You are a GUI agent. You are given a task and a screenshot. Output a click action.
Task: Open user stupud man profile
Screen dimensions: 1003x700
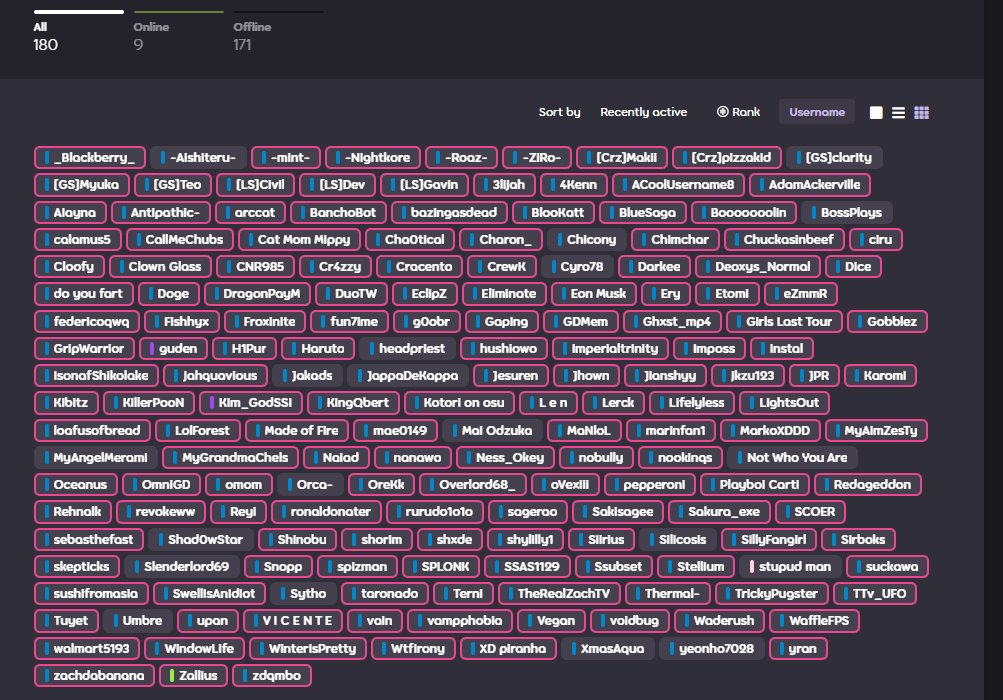tap(790, 566)
